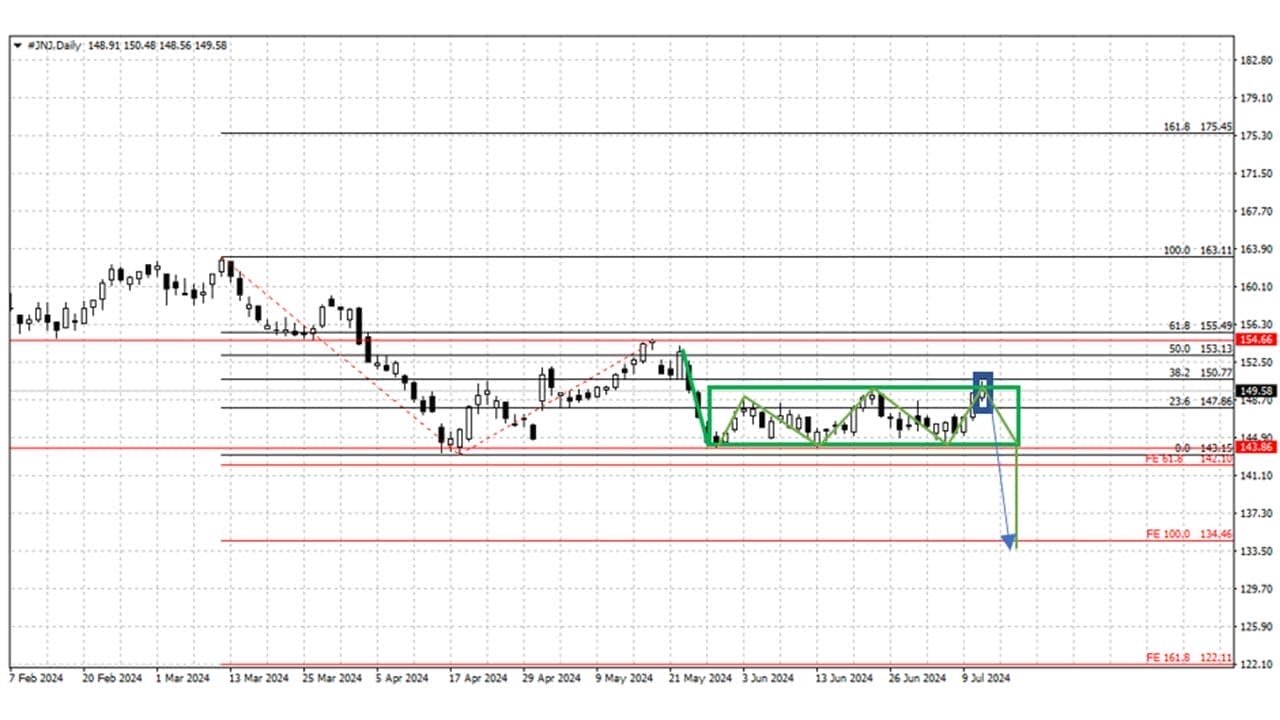Click the current price marker 149.58
The image size is (1280, 720).
(1254, 391)
